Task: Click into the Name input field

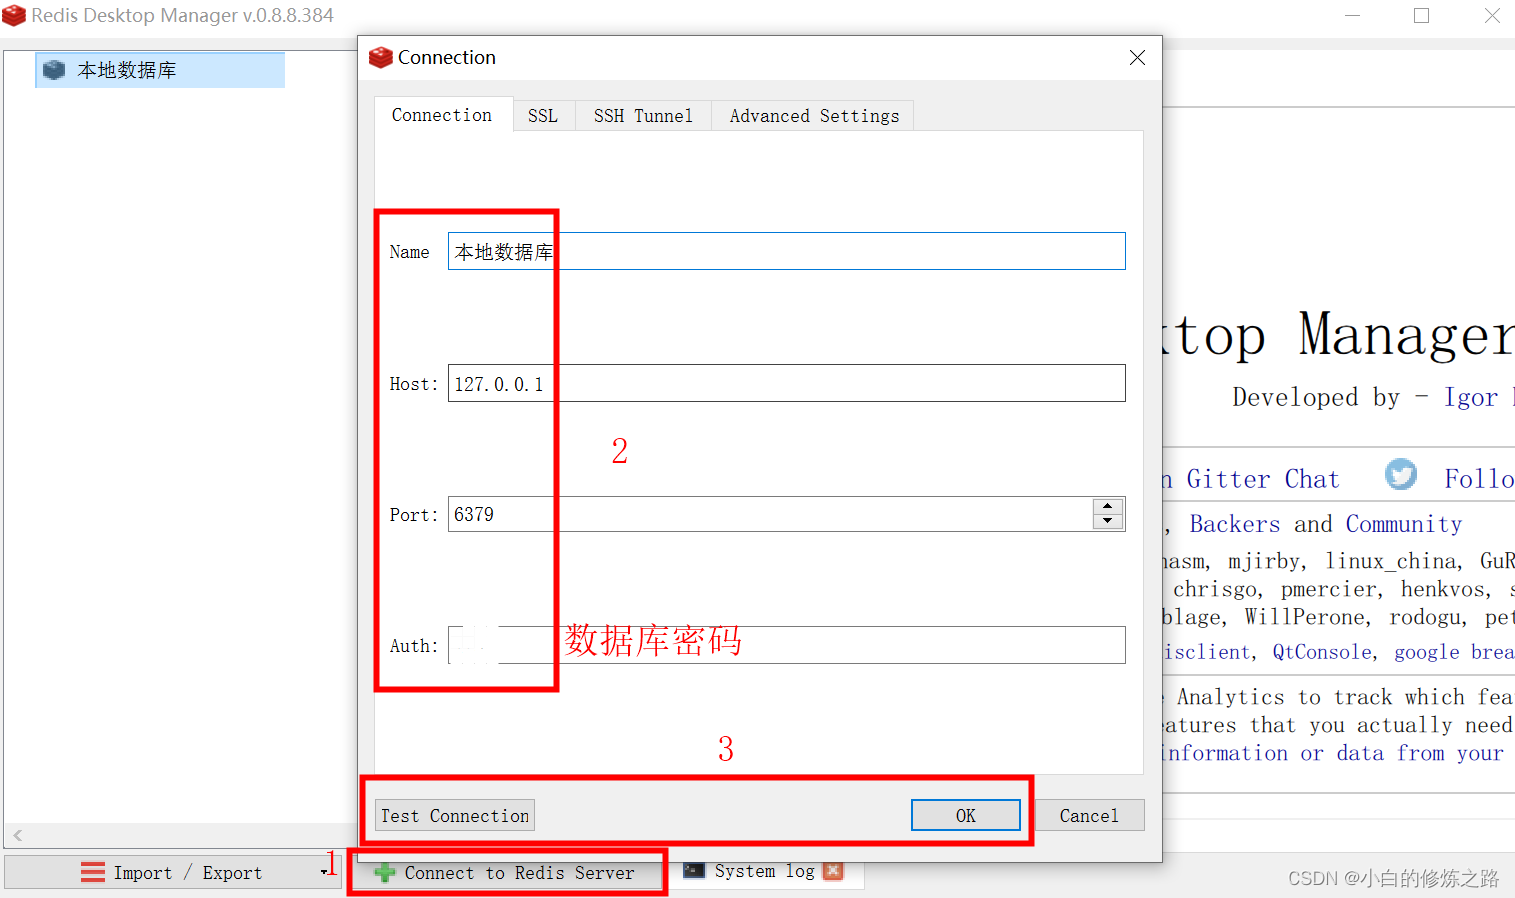Action: click(x=787, y=251)
